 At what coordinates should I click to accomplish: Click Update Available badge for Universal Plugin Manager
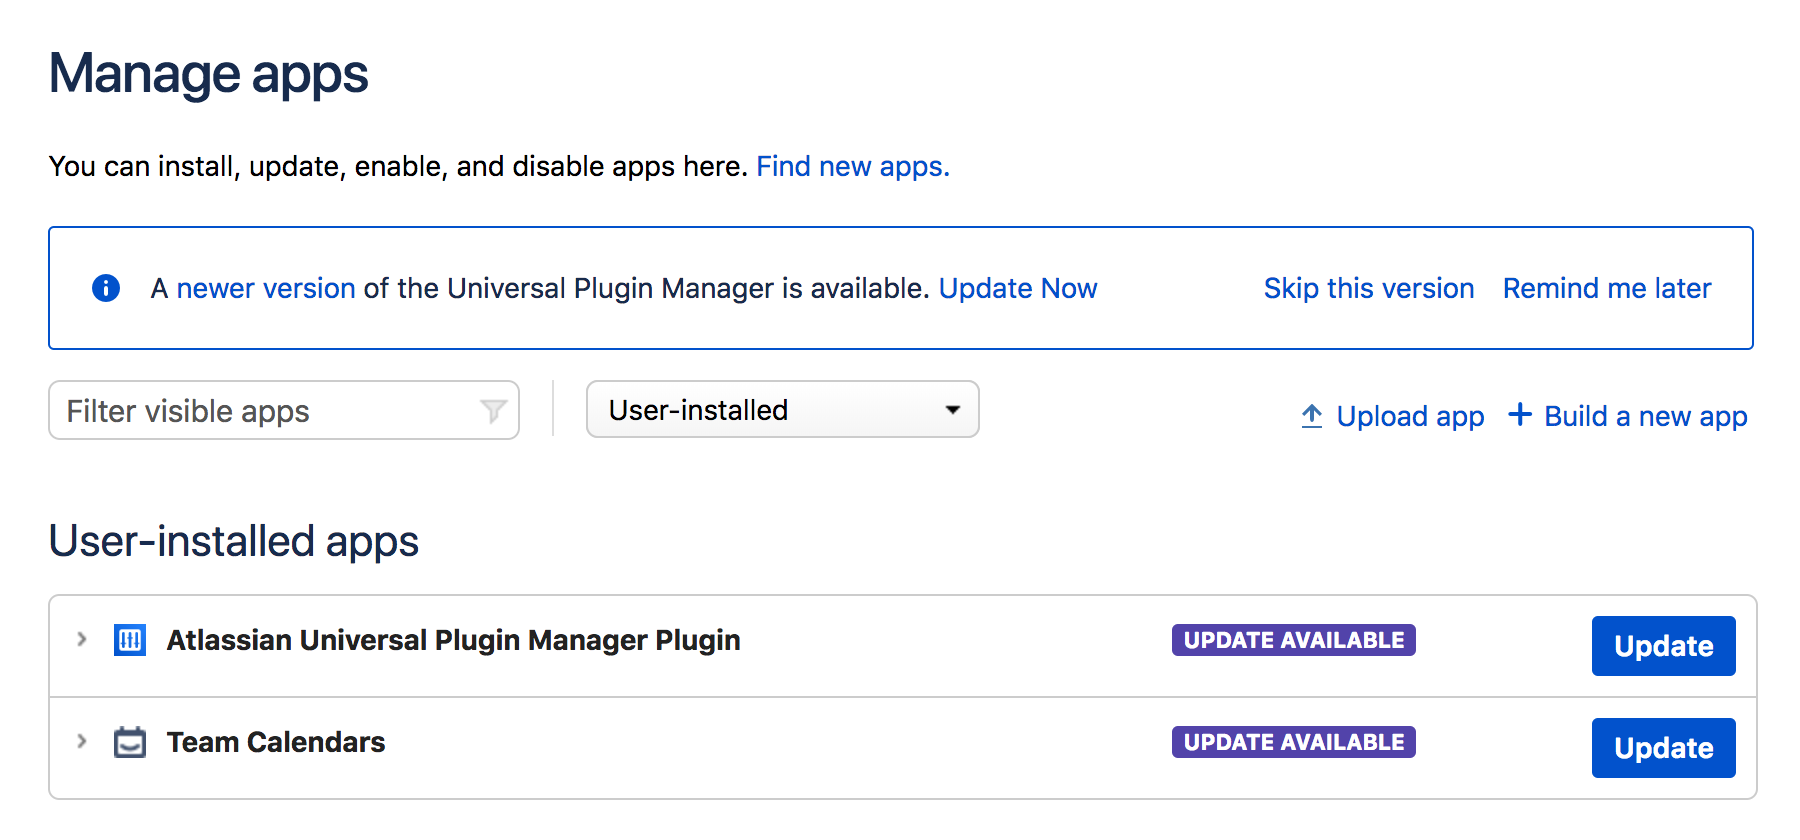tap(1294, 640)
